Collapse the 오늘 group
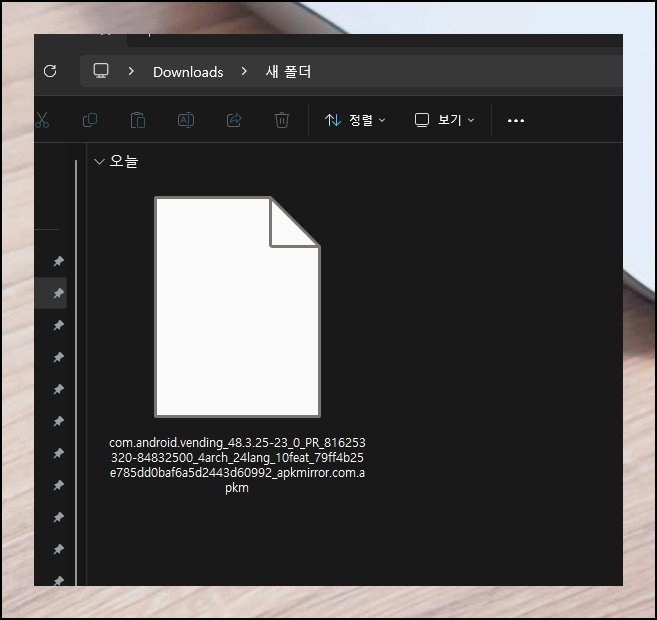This screenshot has width=657, height=620. coord(99,161)
